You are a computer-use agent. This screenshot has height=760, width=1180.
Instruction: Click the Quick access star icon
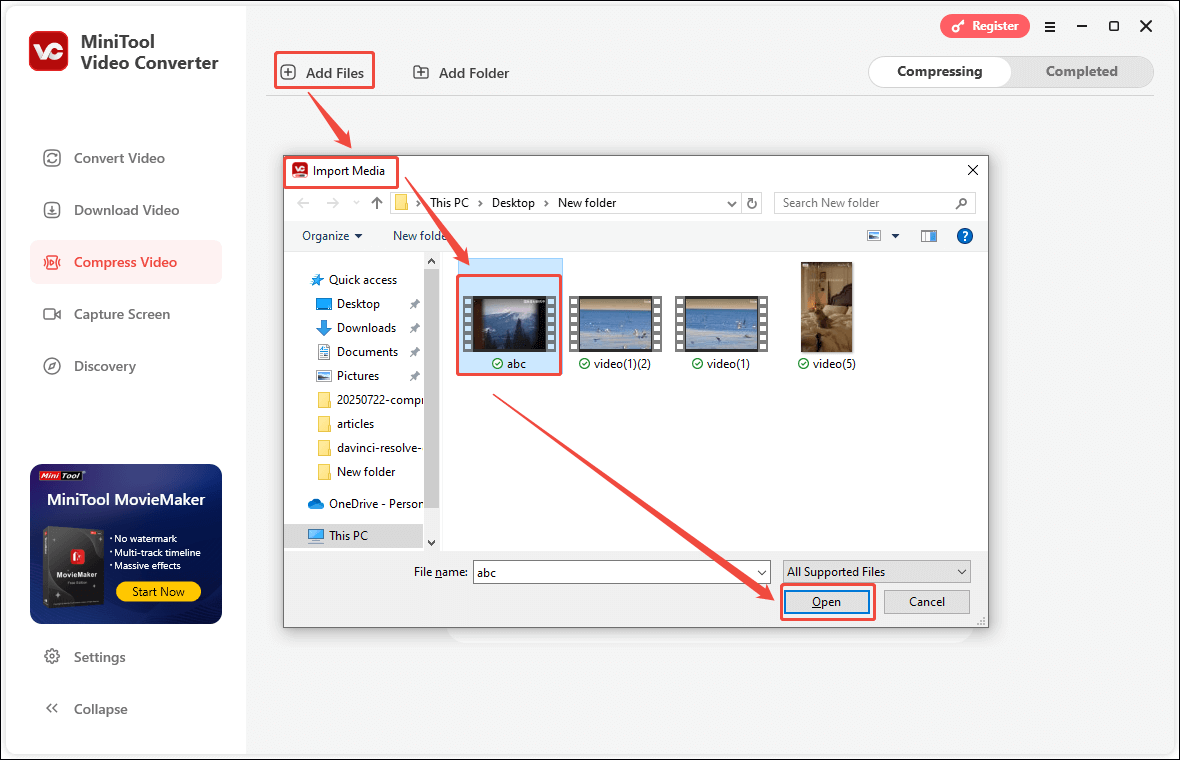(317, 279)
